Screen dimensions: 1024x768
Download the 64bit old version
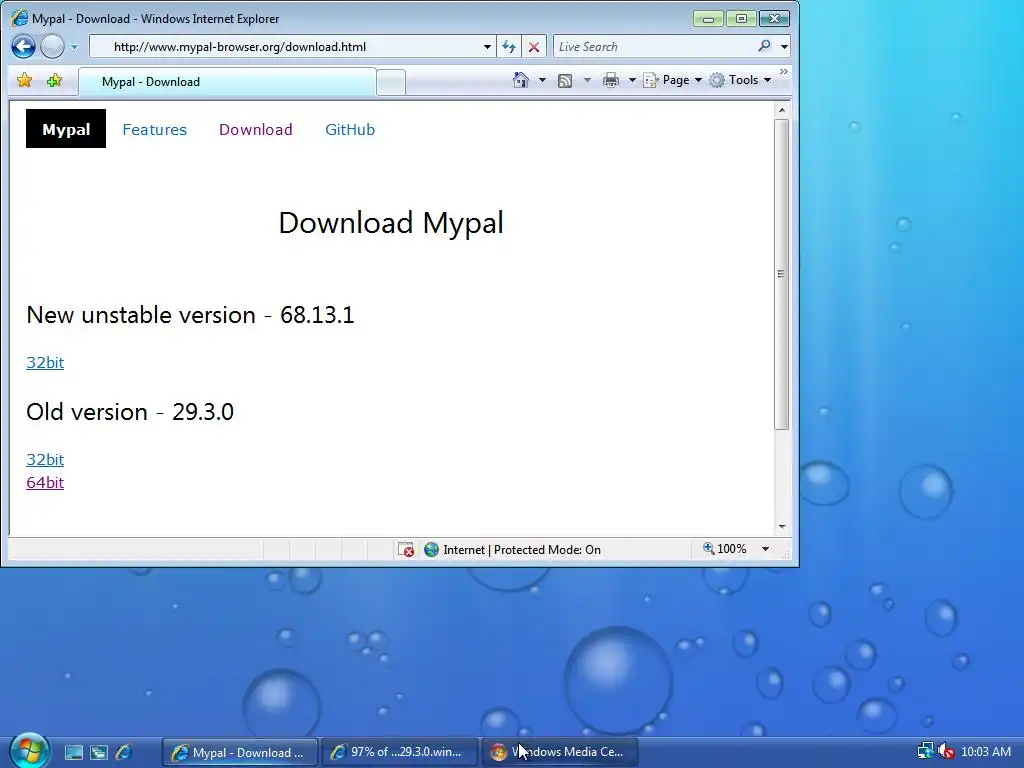pyautogui.click(x=45, y=483)
